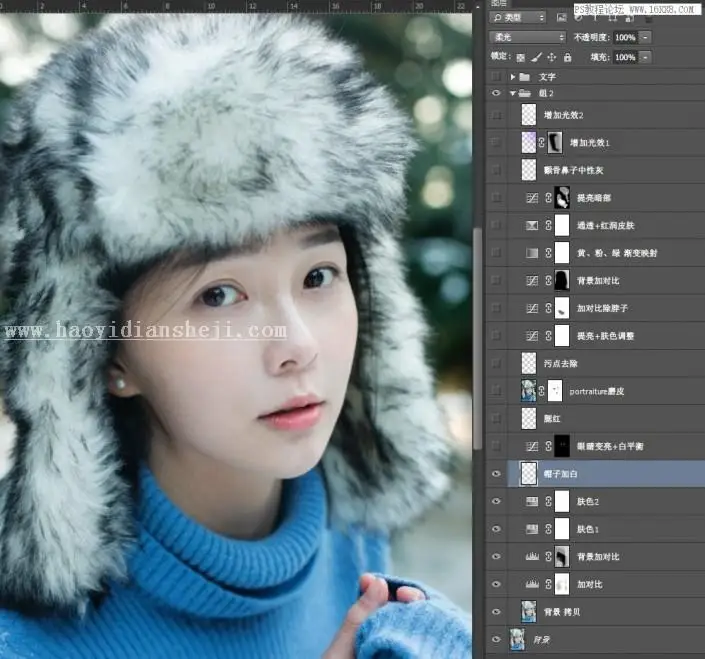Click the pixel layer filter icon

pyautogui.click(x=561, y=18)
